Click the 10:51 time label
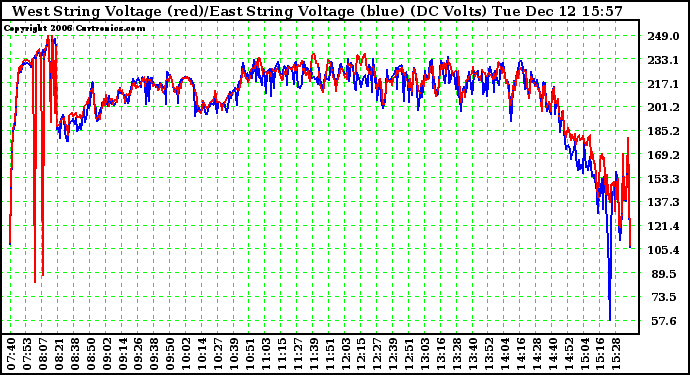The height and width of the screenshot is (375, 690). click(250, 354)
